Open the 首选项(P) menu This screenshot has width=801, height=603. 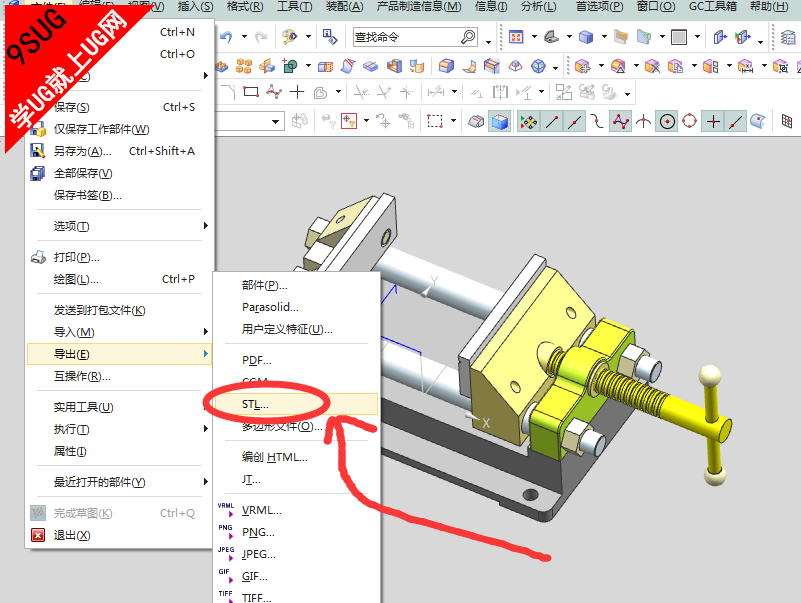[599, 7]
